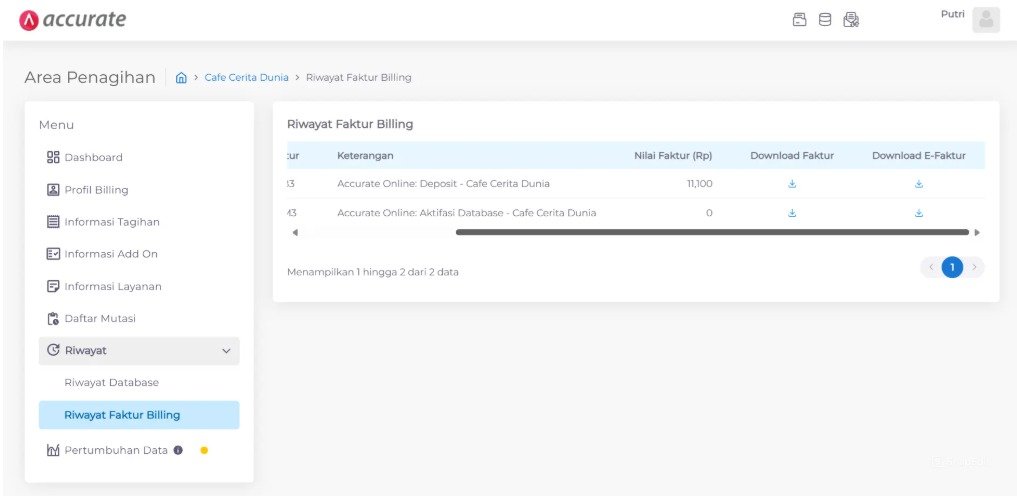Click the Informasi Add On icon
1017x496 pixels.
coord(53,254)
